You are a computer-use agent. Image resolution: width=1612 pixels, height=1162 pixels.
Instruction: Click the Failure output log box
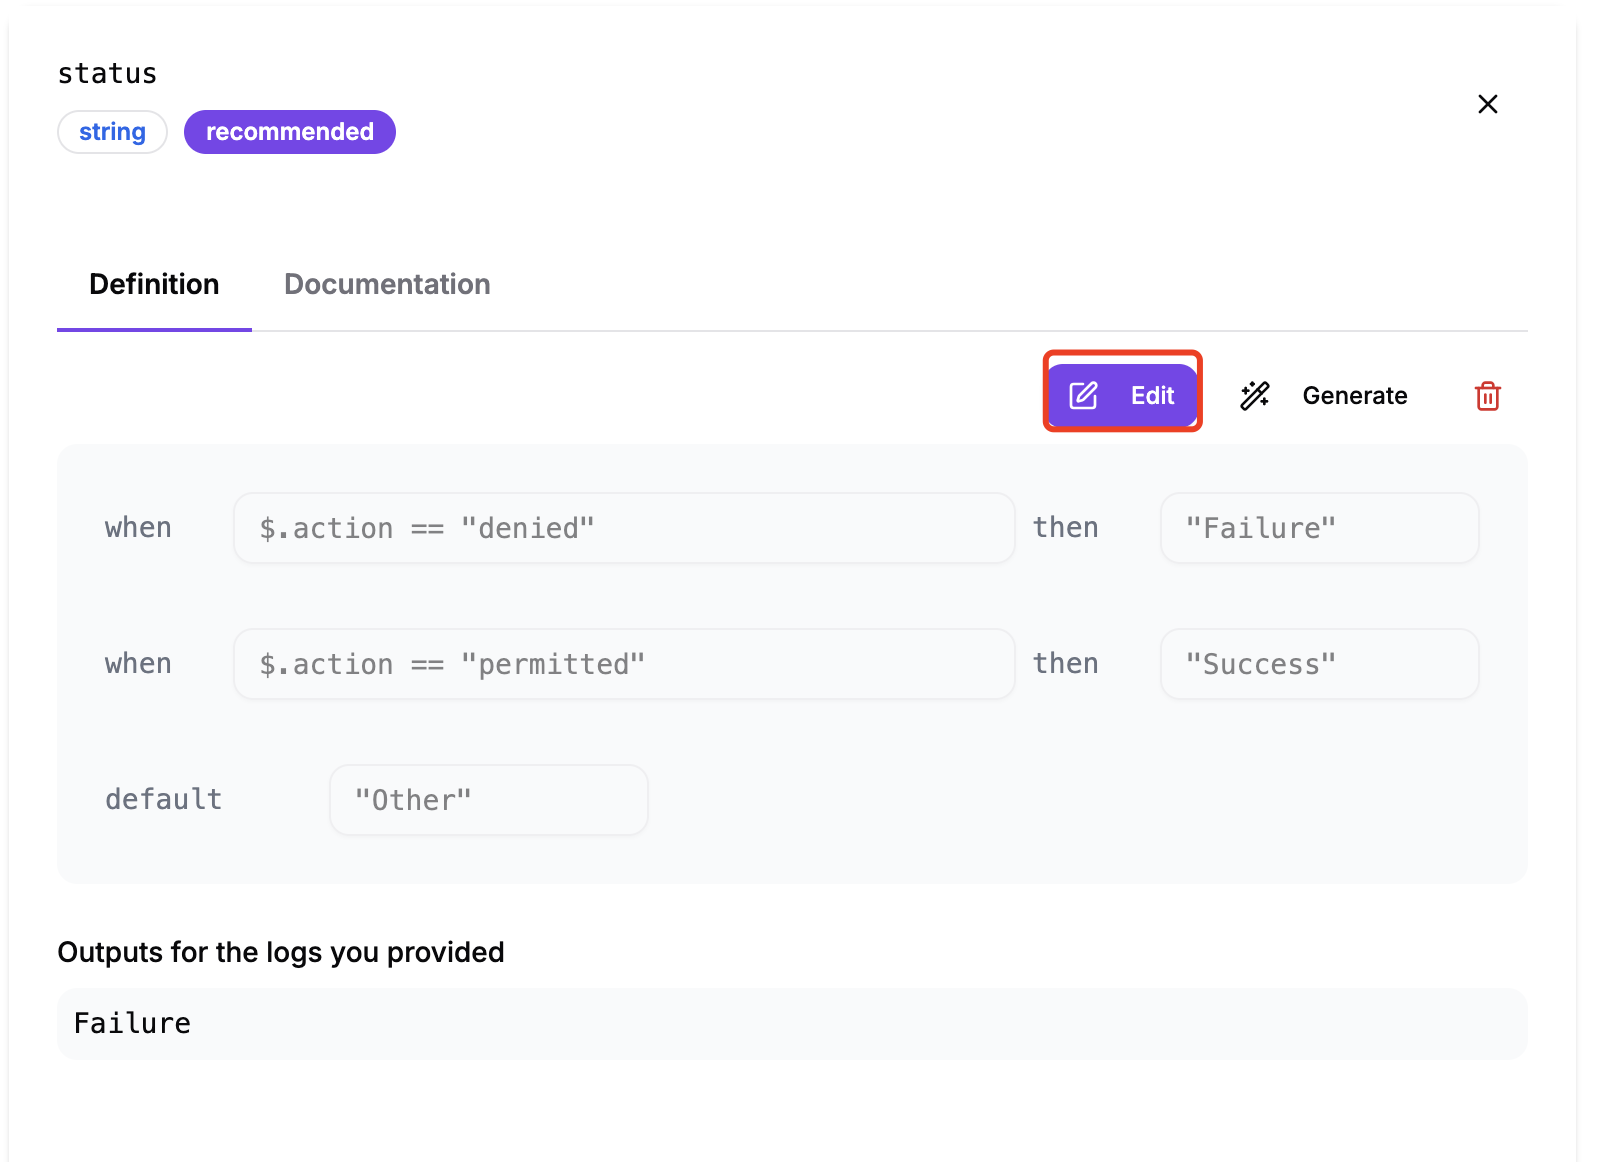click(x=791, y=1024)
